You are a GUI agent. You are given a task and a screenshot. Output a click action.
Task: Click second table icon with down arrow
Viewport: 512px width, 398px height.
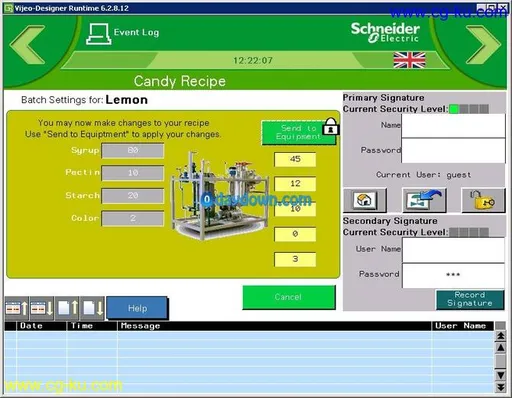[x=42, y=308]
